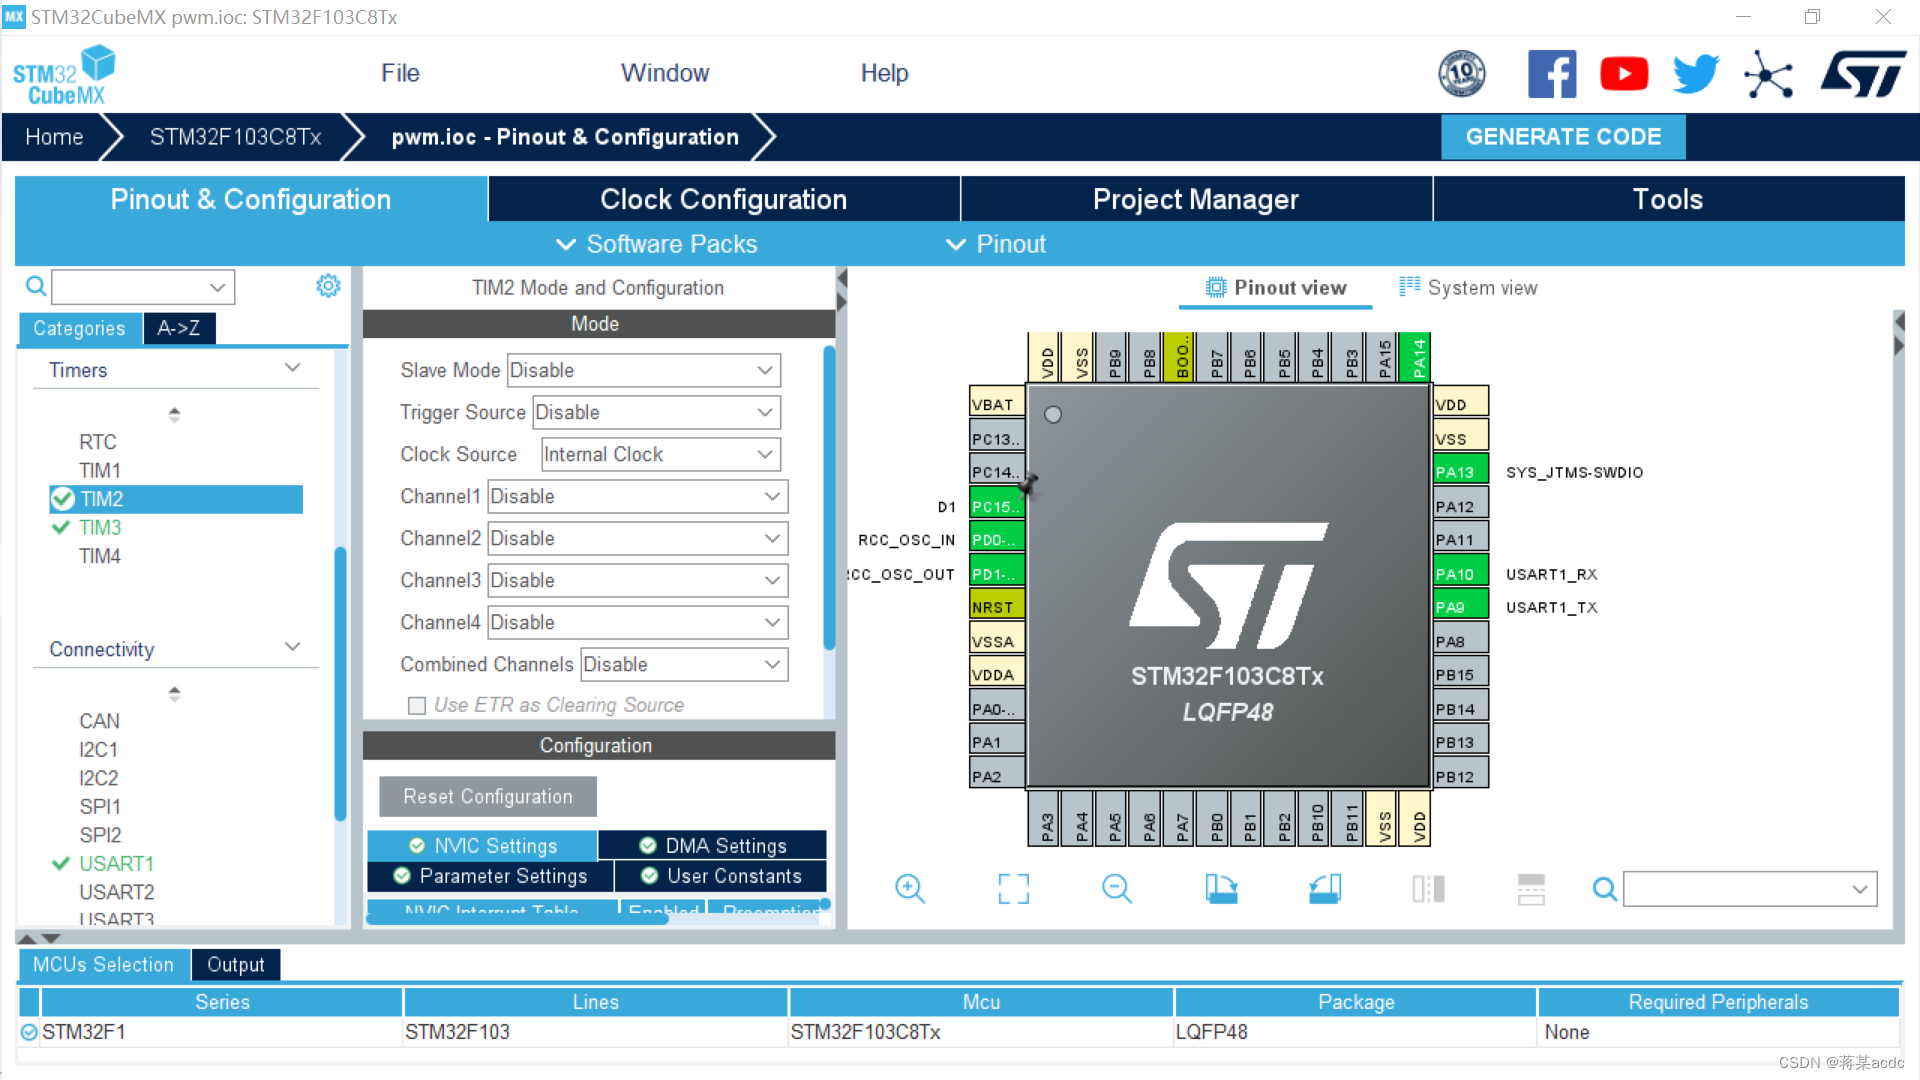
Task: Click the fit-to-screen frame icon
Action: pos(1013,888)
